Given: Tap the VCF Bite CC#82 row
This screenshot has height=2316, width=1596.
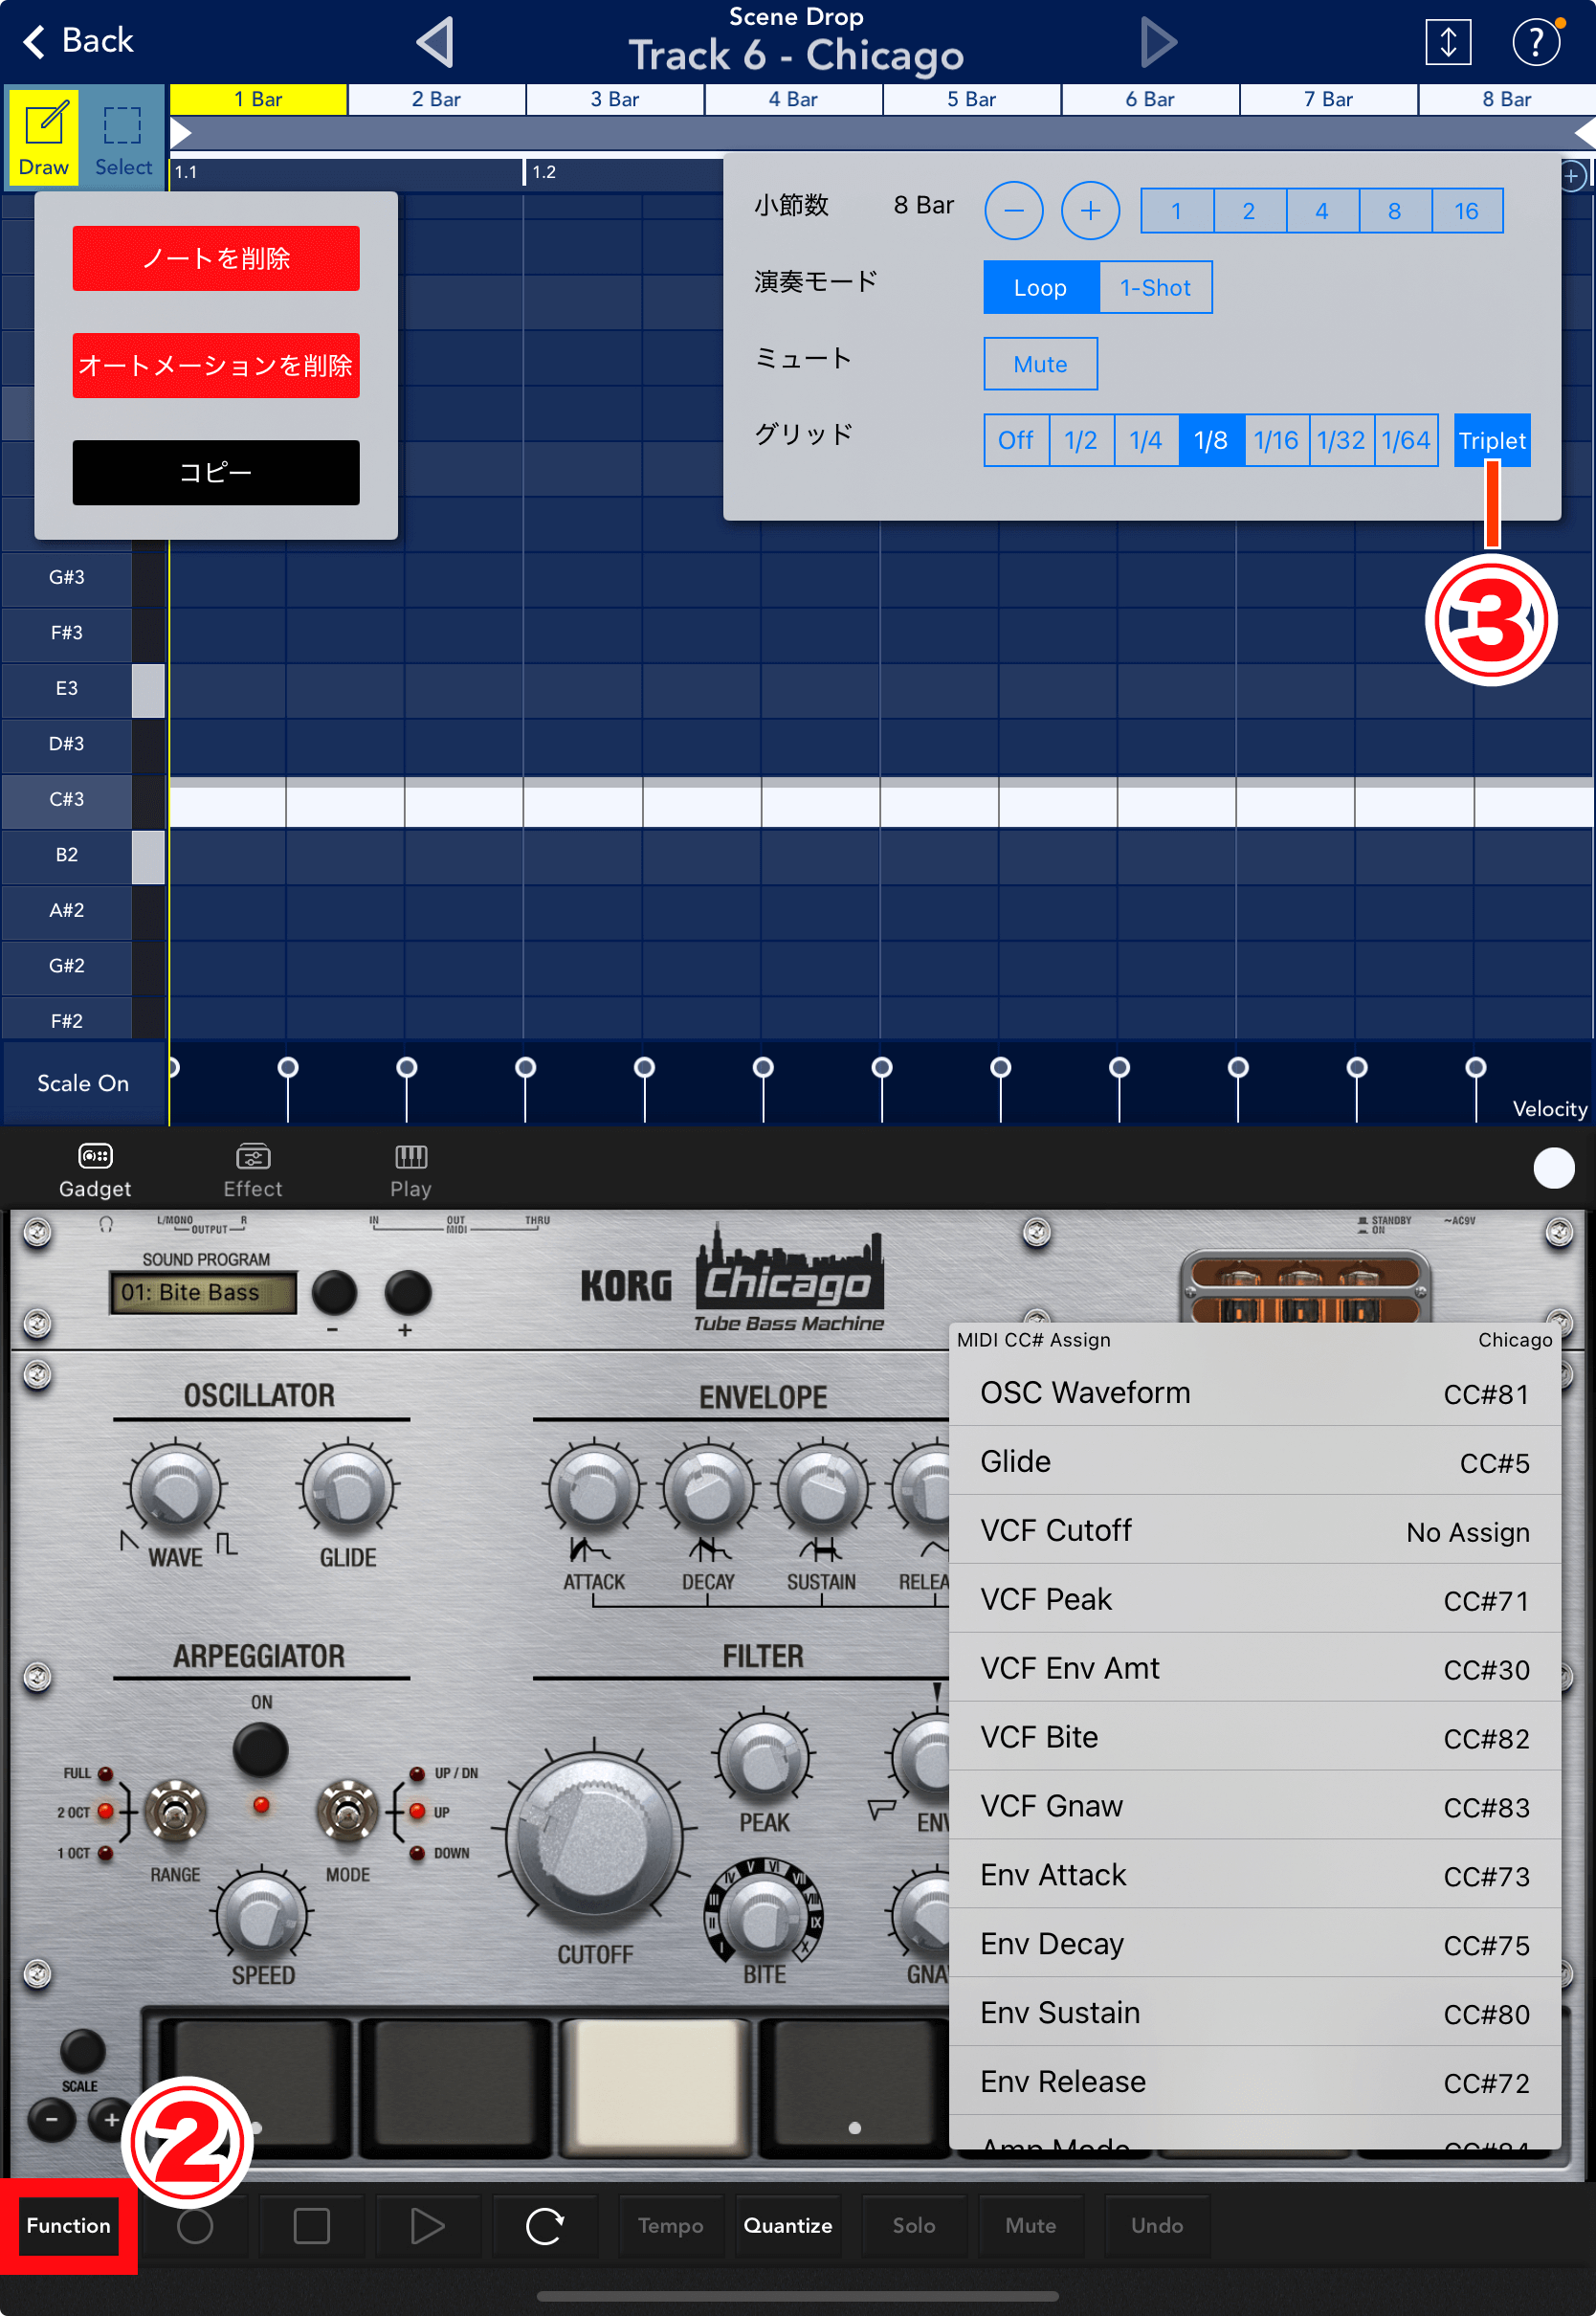Looking at the screenshot, I should [1255, 1738].
